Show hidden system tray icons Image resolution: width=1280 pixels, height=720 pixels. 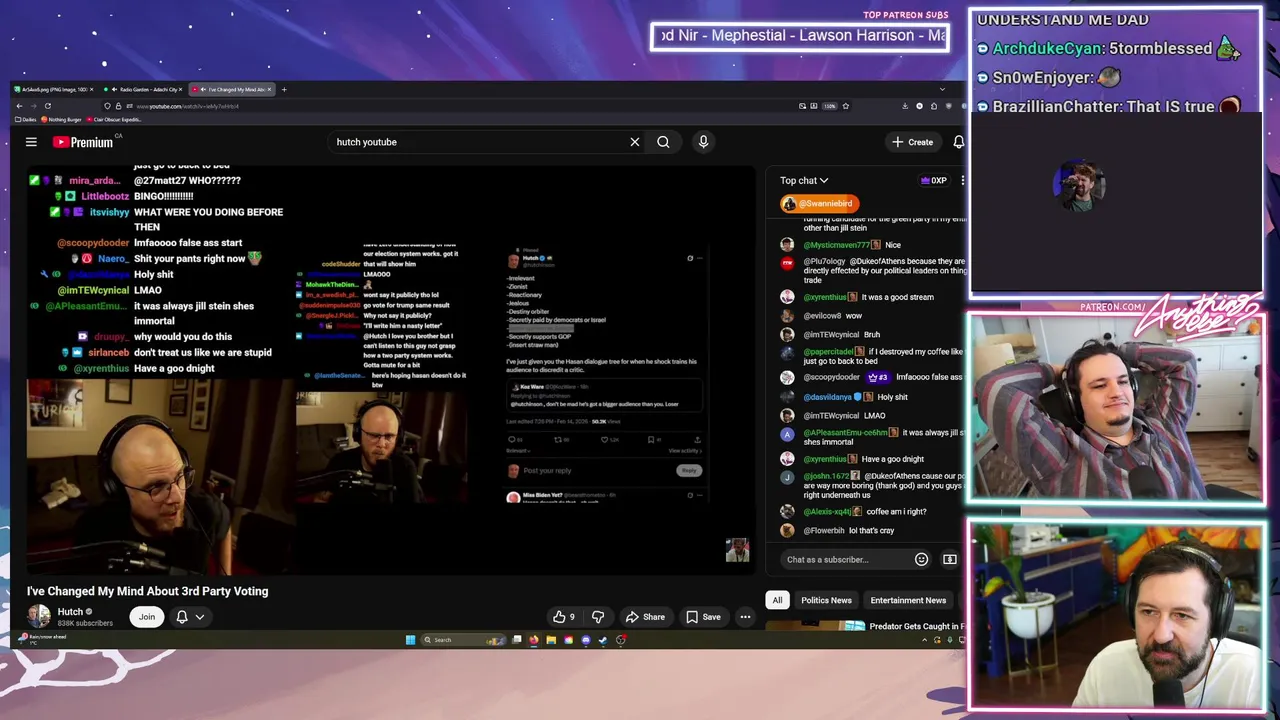coord(924,640)
